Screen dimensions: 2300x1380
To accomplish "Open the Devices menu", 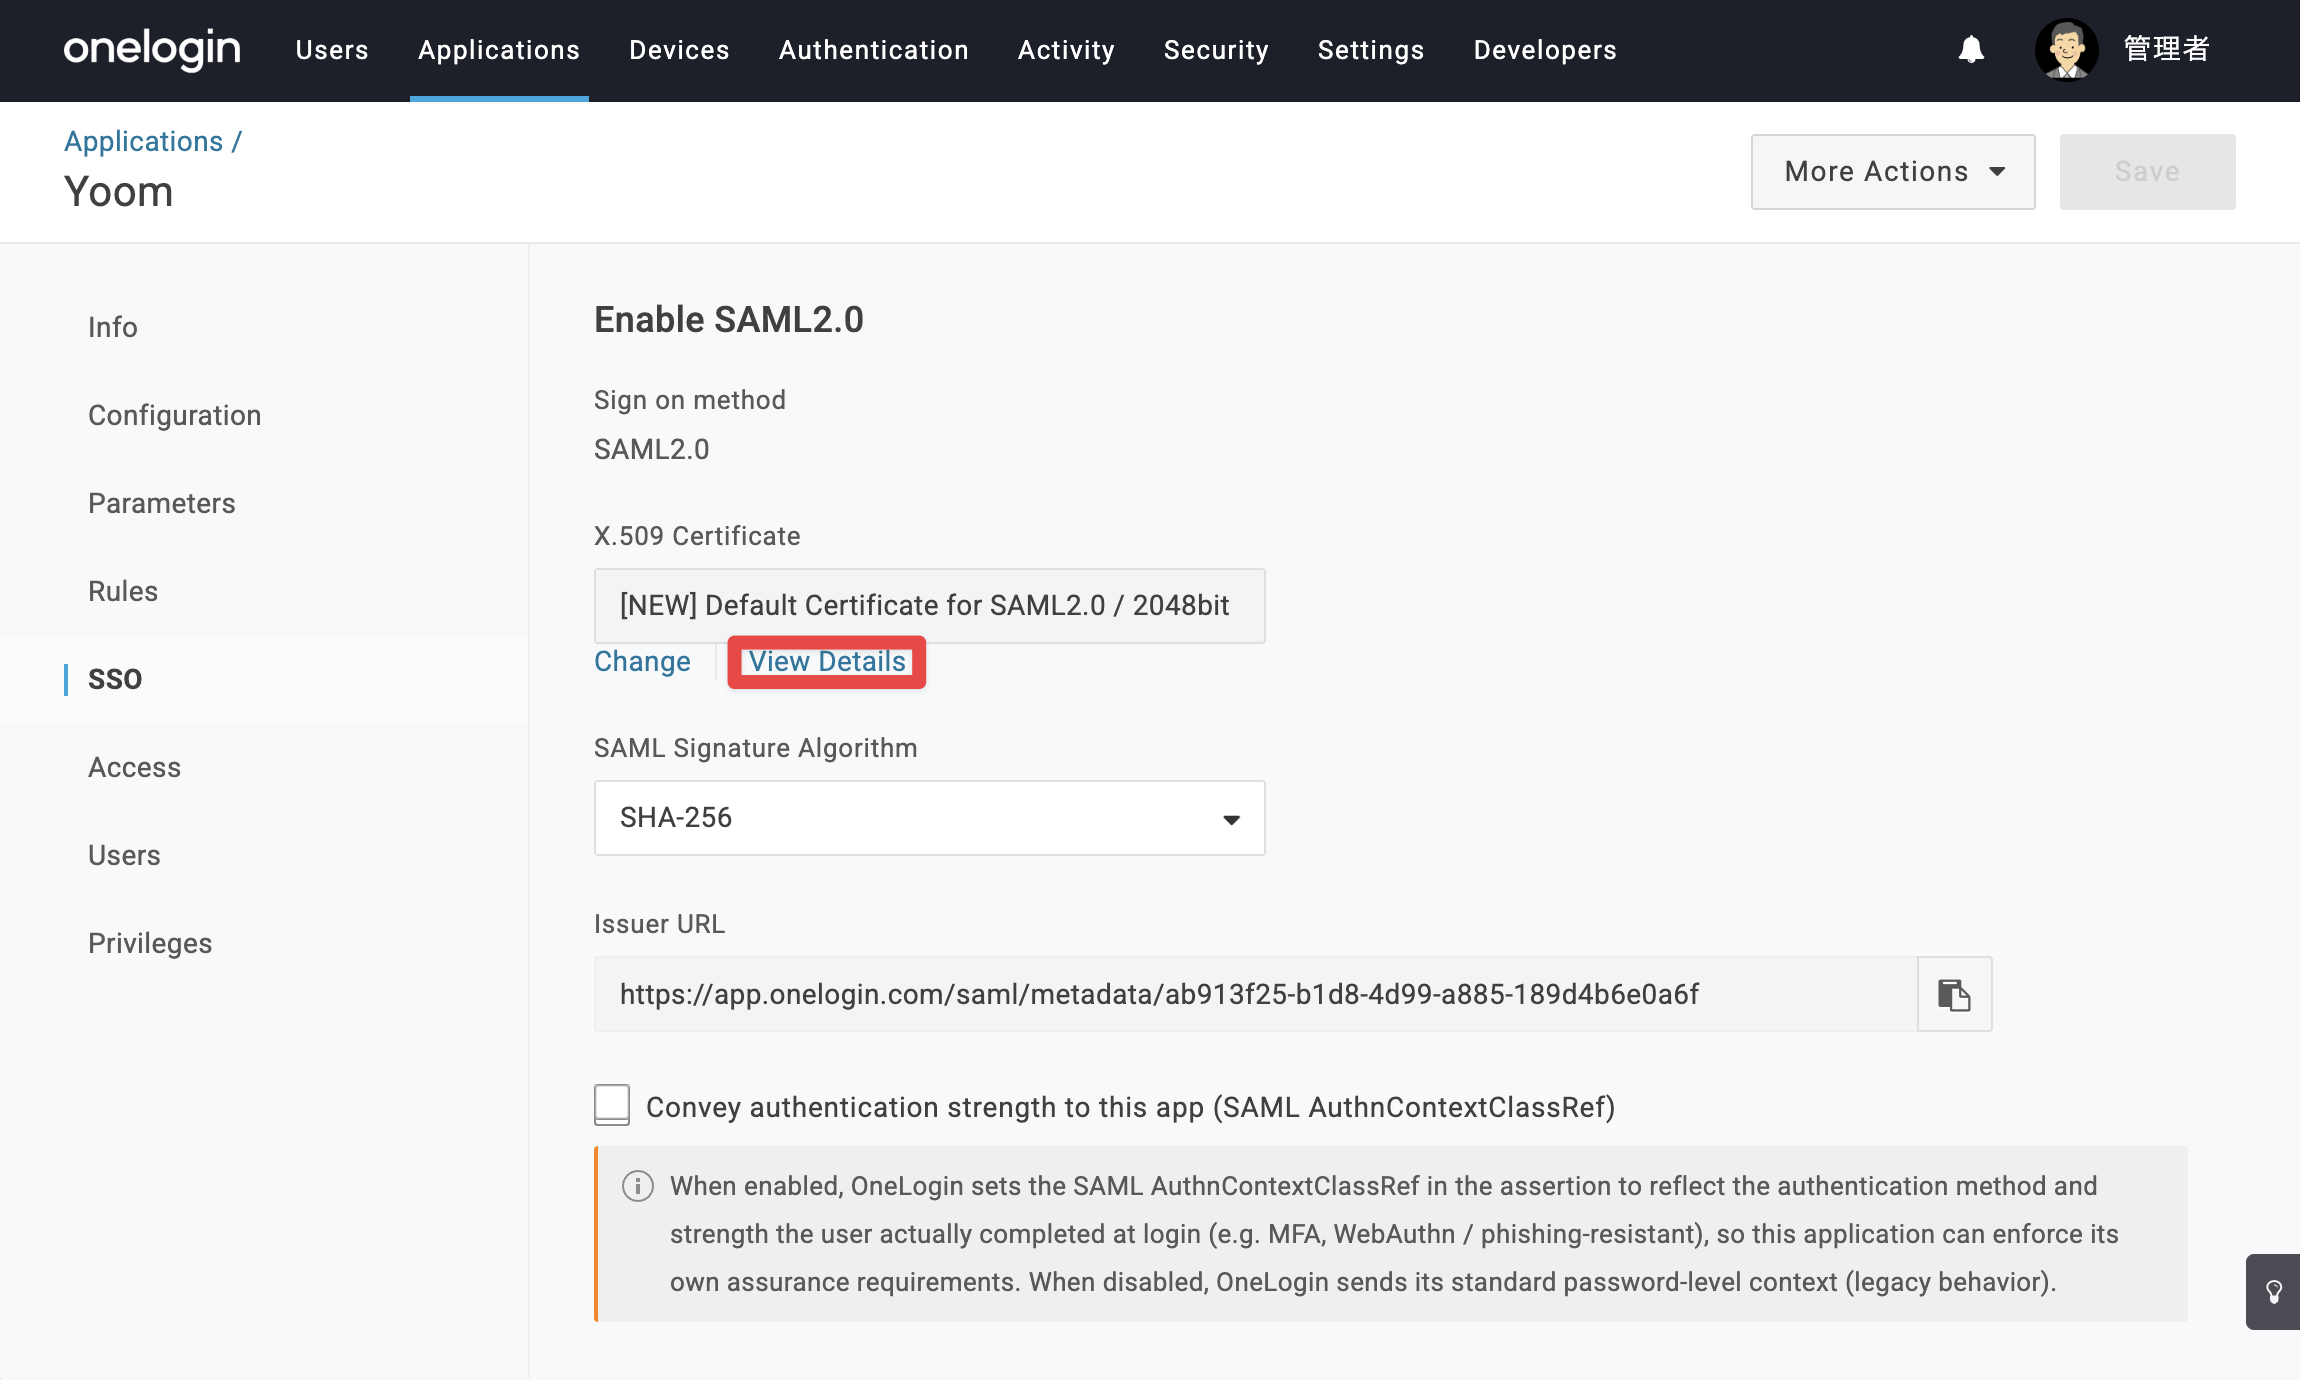I will click(x=679, y=50).
